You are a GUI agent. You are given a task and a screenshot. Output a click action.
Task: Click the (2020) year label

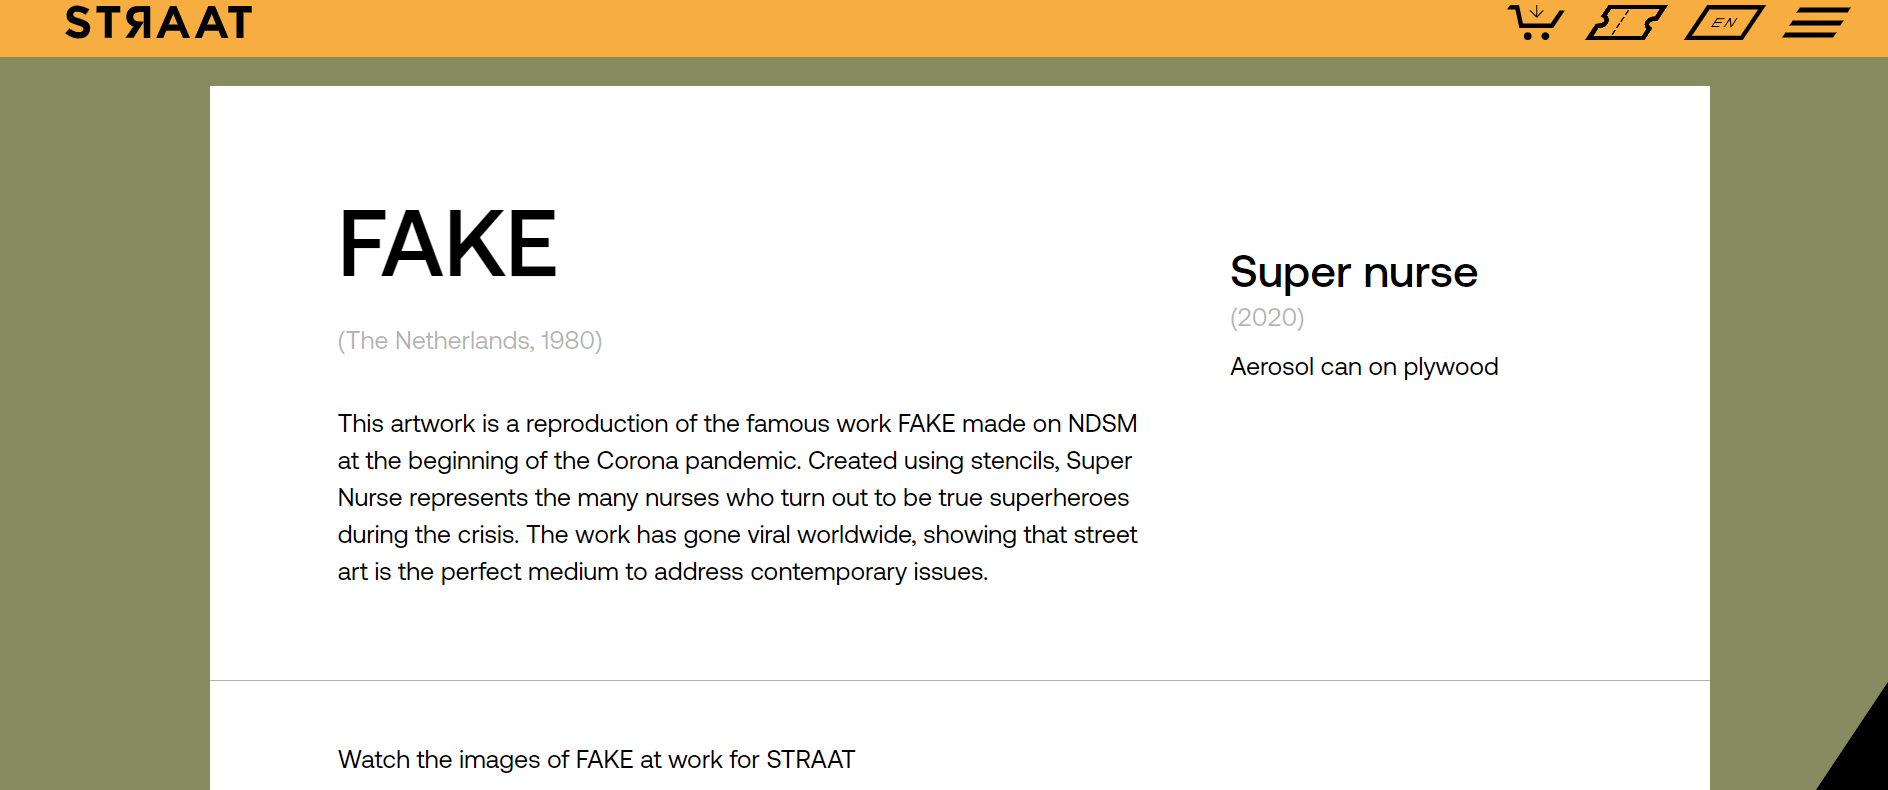click(x=1267, y=318)
